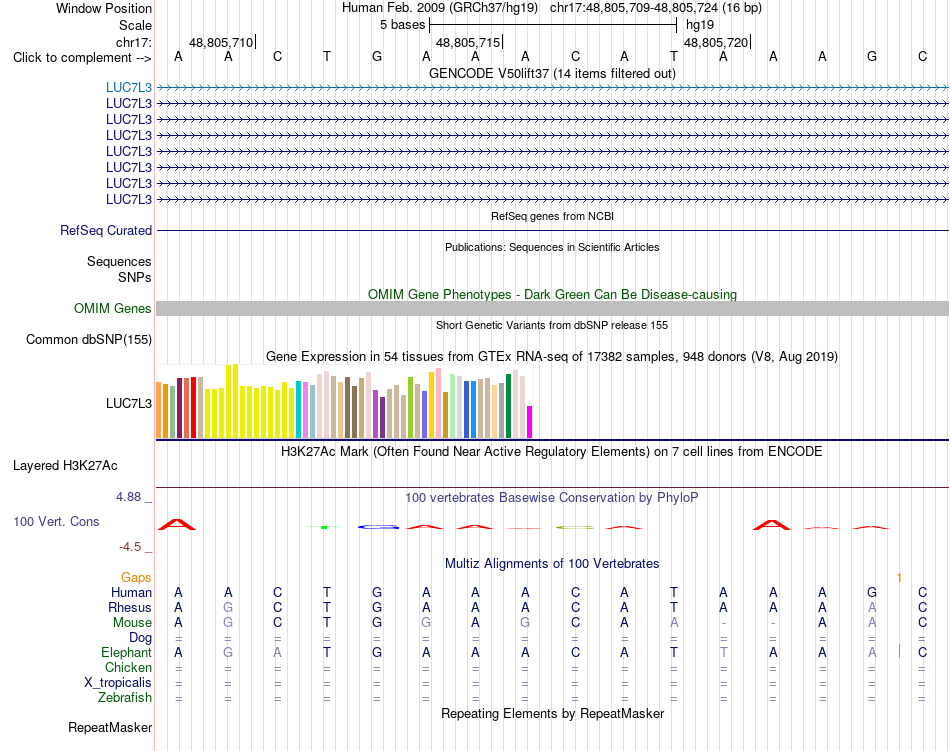
Task: Click the LUC7L3 GTEx expression label
Action: pyautogui.click(x=128, y=403)
